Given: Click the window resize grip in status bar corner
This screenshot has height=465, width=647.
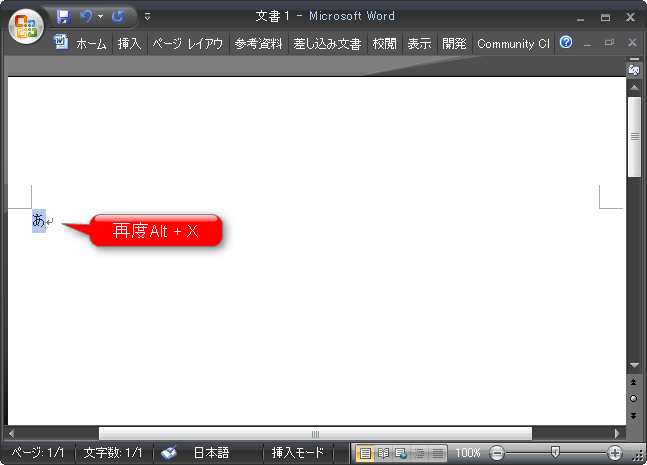Looking at the screenshot, I should [640, 455].
